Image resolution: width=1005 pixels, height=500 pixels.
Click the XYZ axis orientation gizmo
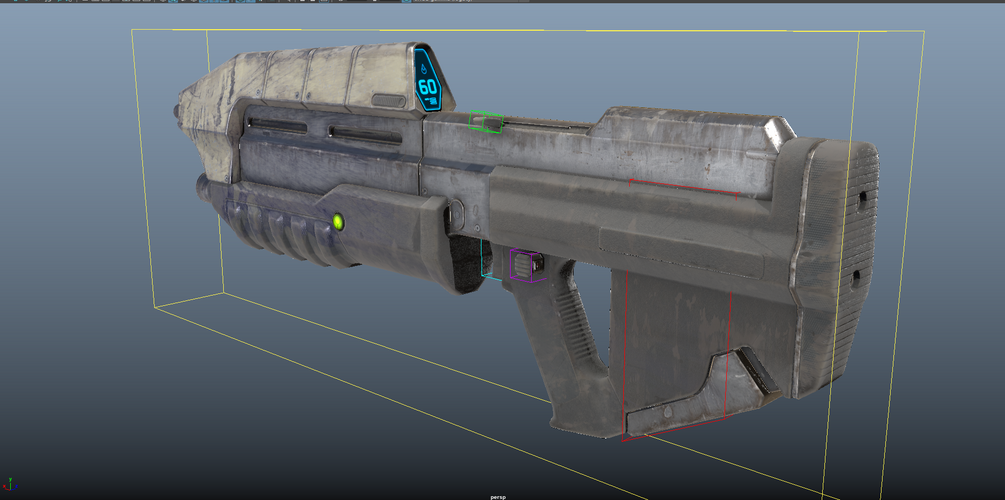[8, 484]
